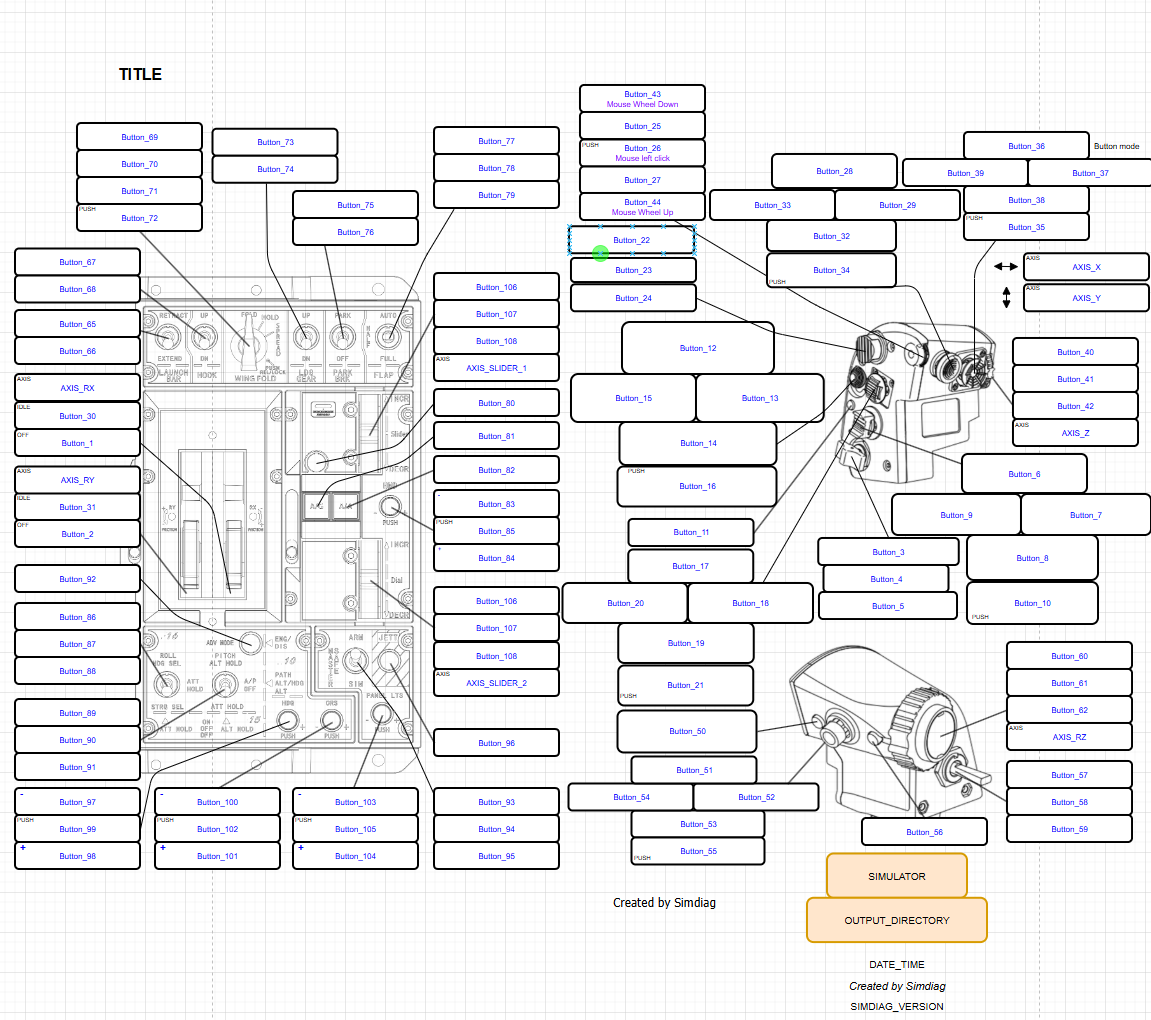Click the AXIS_SLIDER_2 box

pos(496,683)
